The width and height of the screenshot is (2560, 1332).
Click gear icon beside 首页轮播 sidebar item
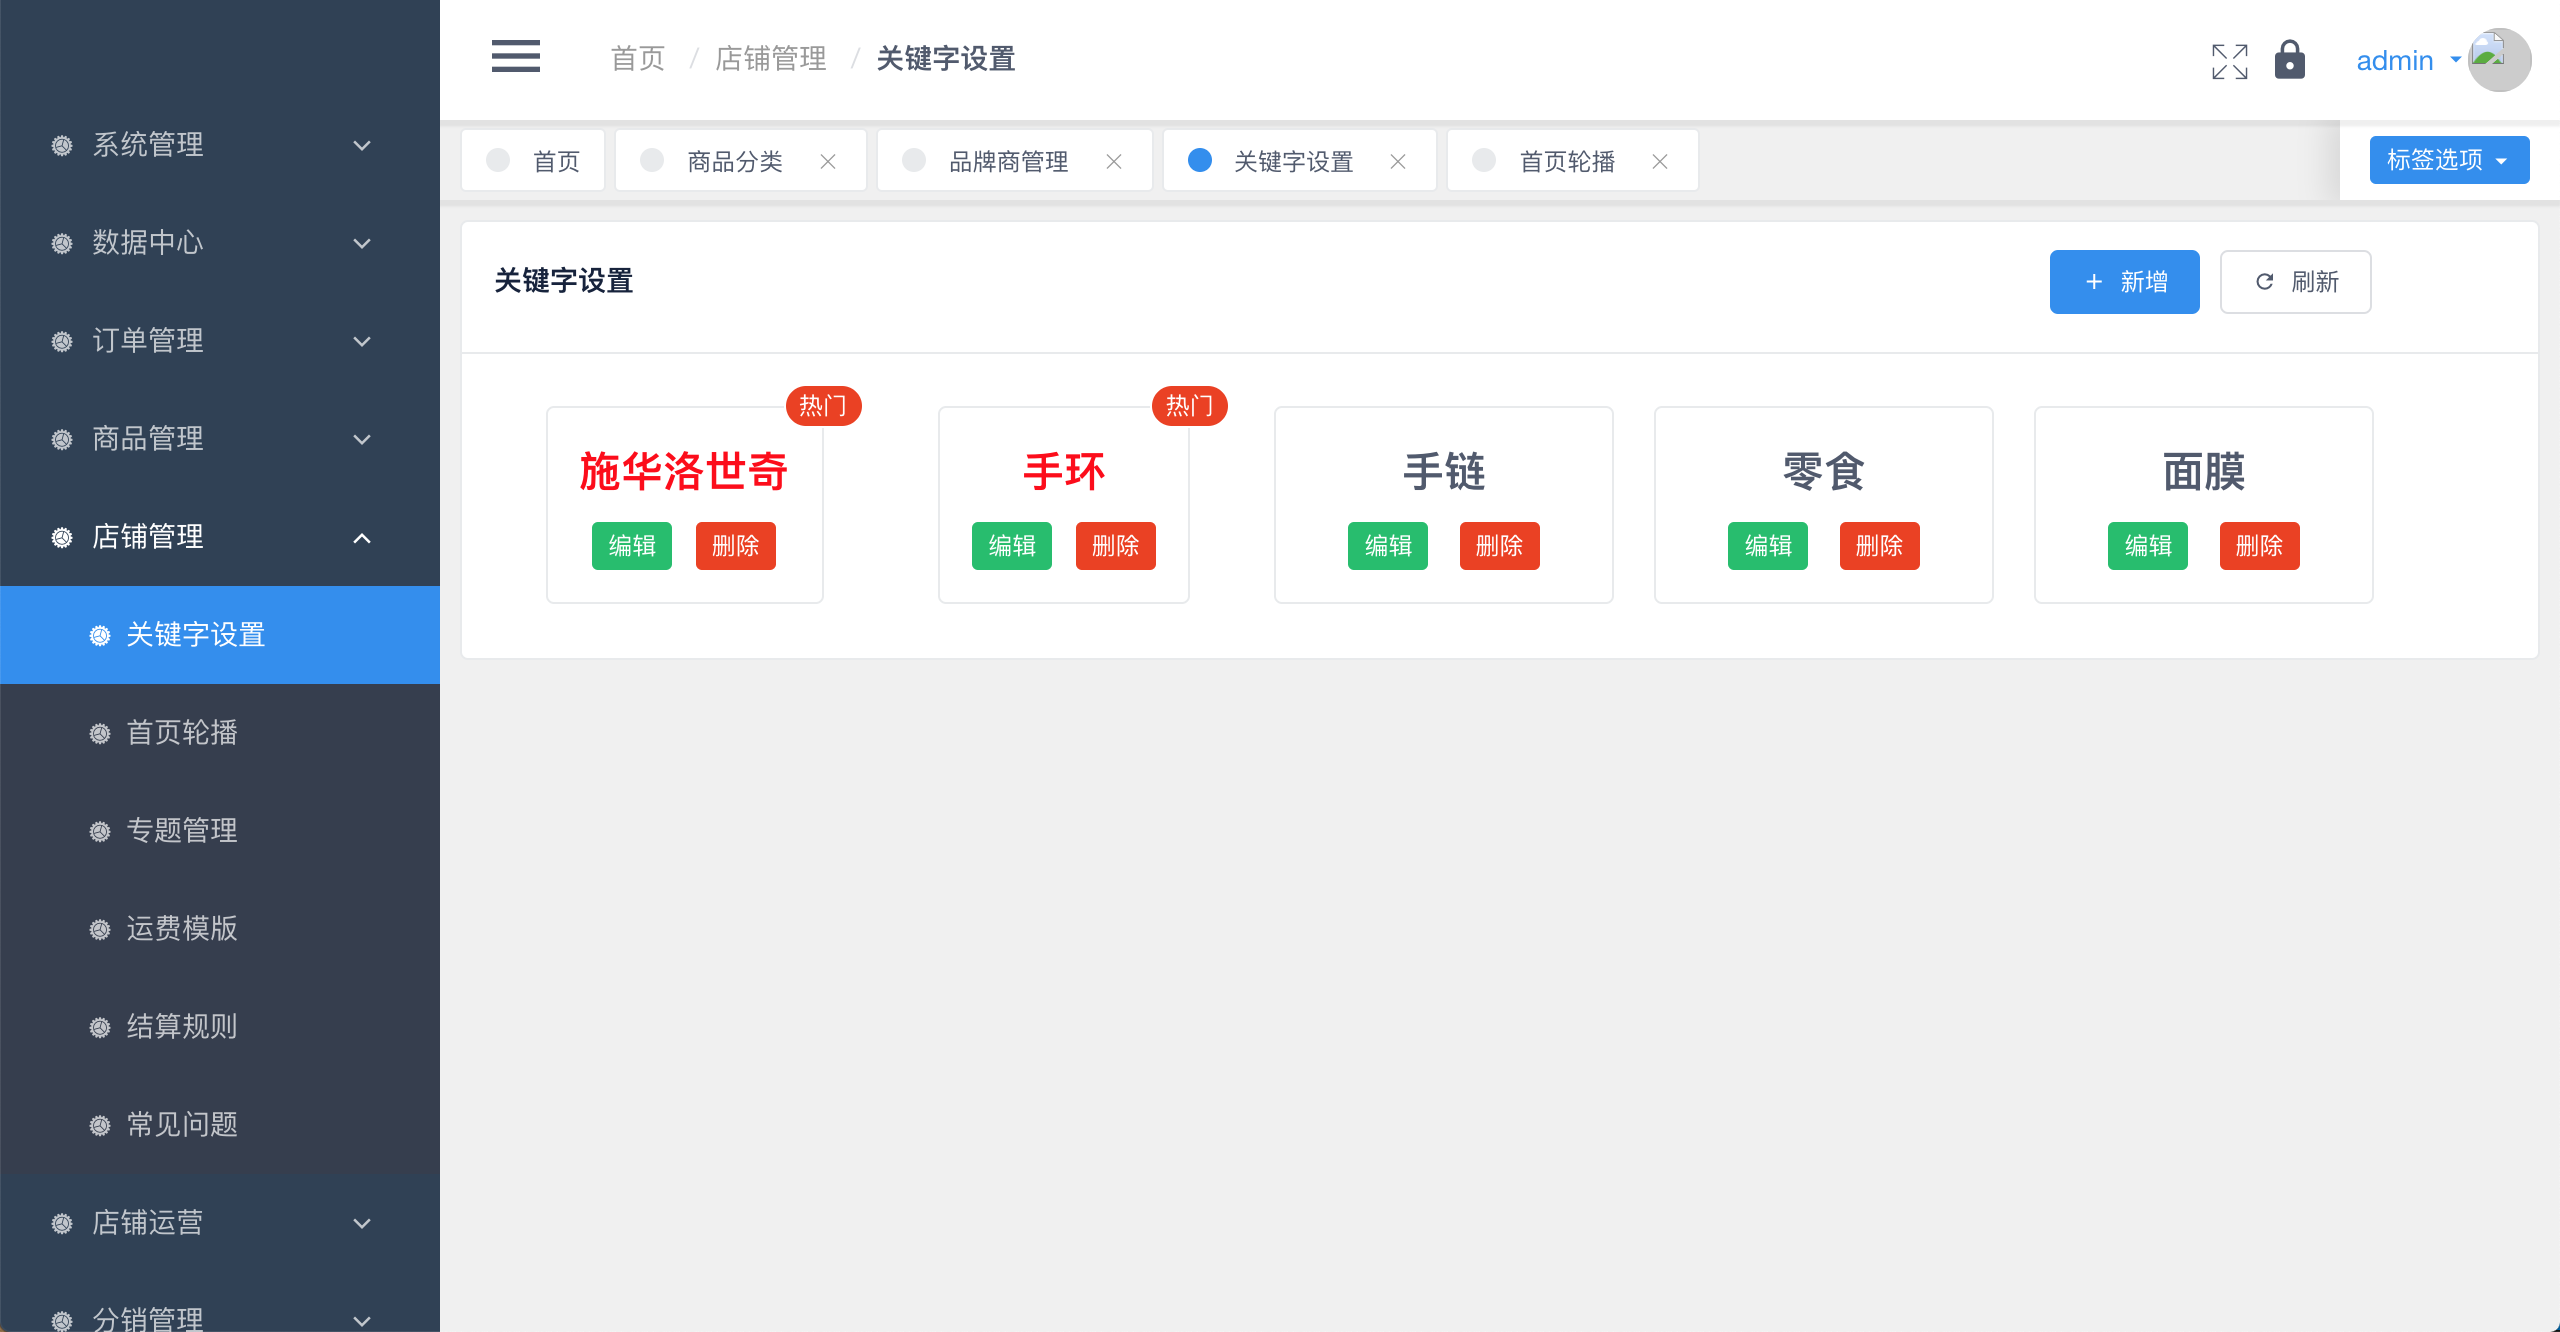point(100,733)
